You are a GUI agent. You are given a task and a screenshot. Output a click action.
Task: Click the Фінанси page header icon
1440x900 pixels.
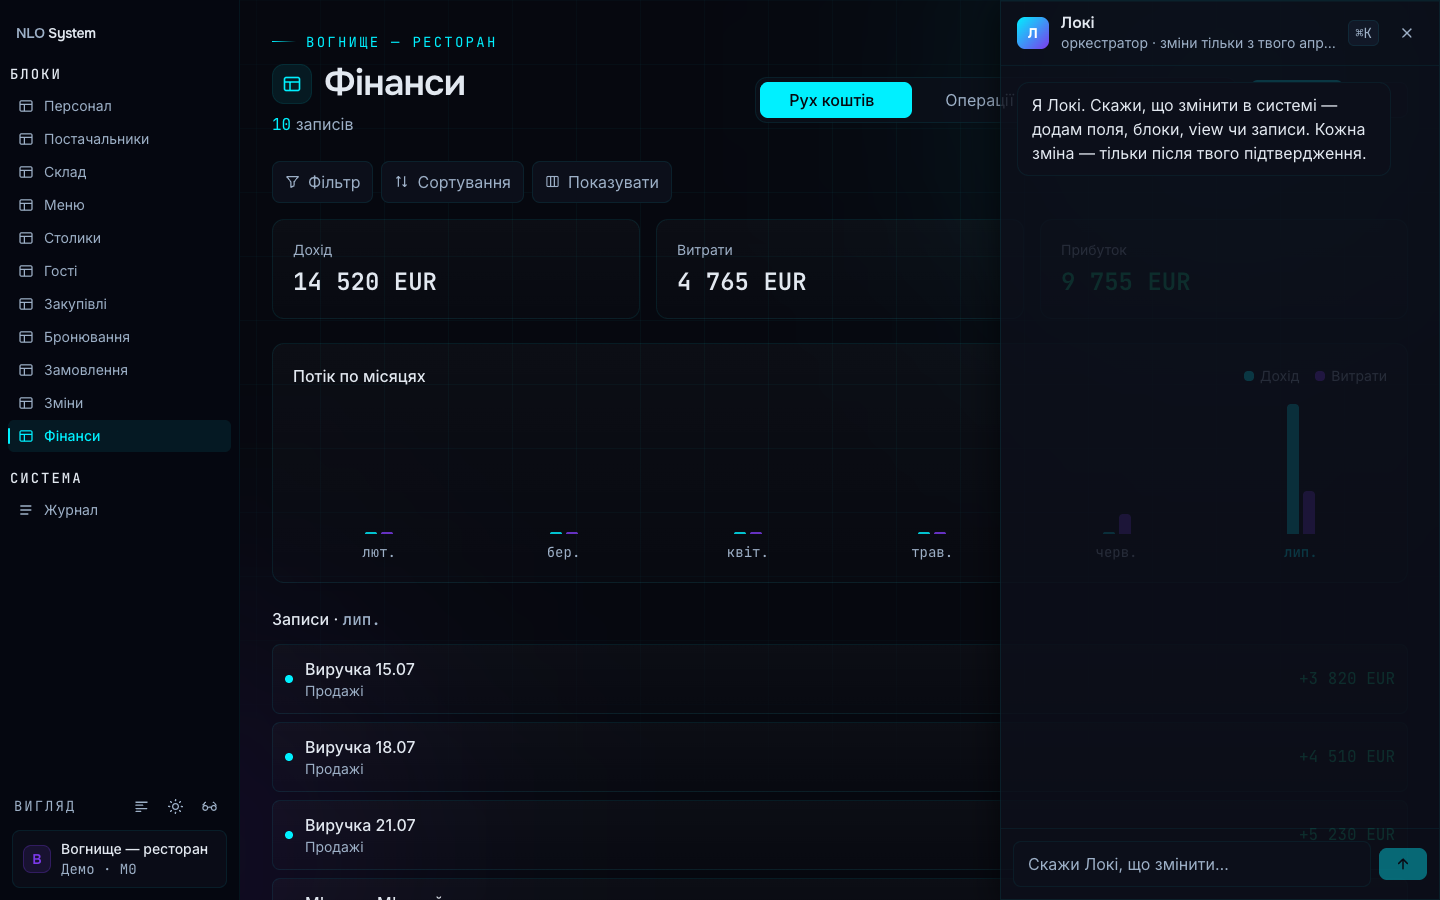pos(292,84)
